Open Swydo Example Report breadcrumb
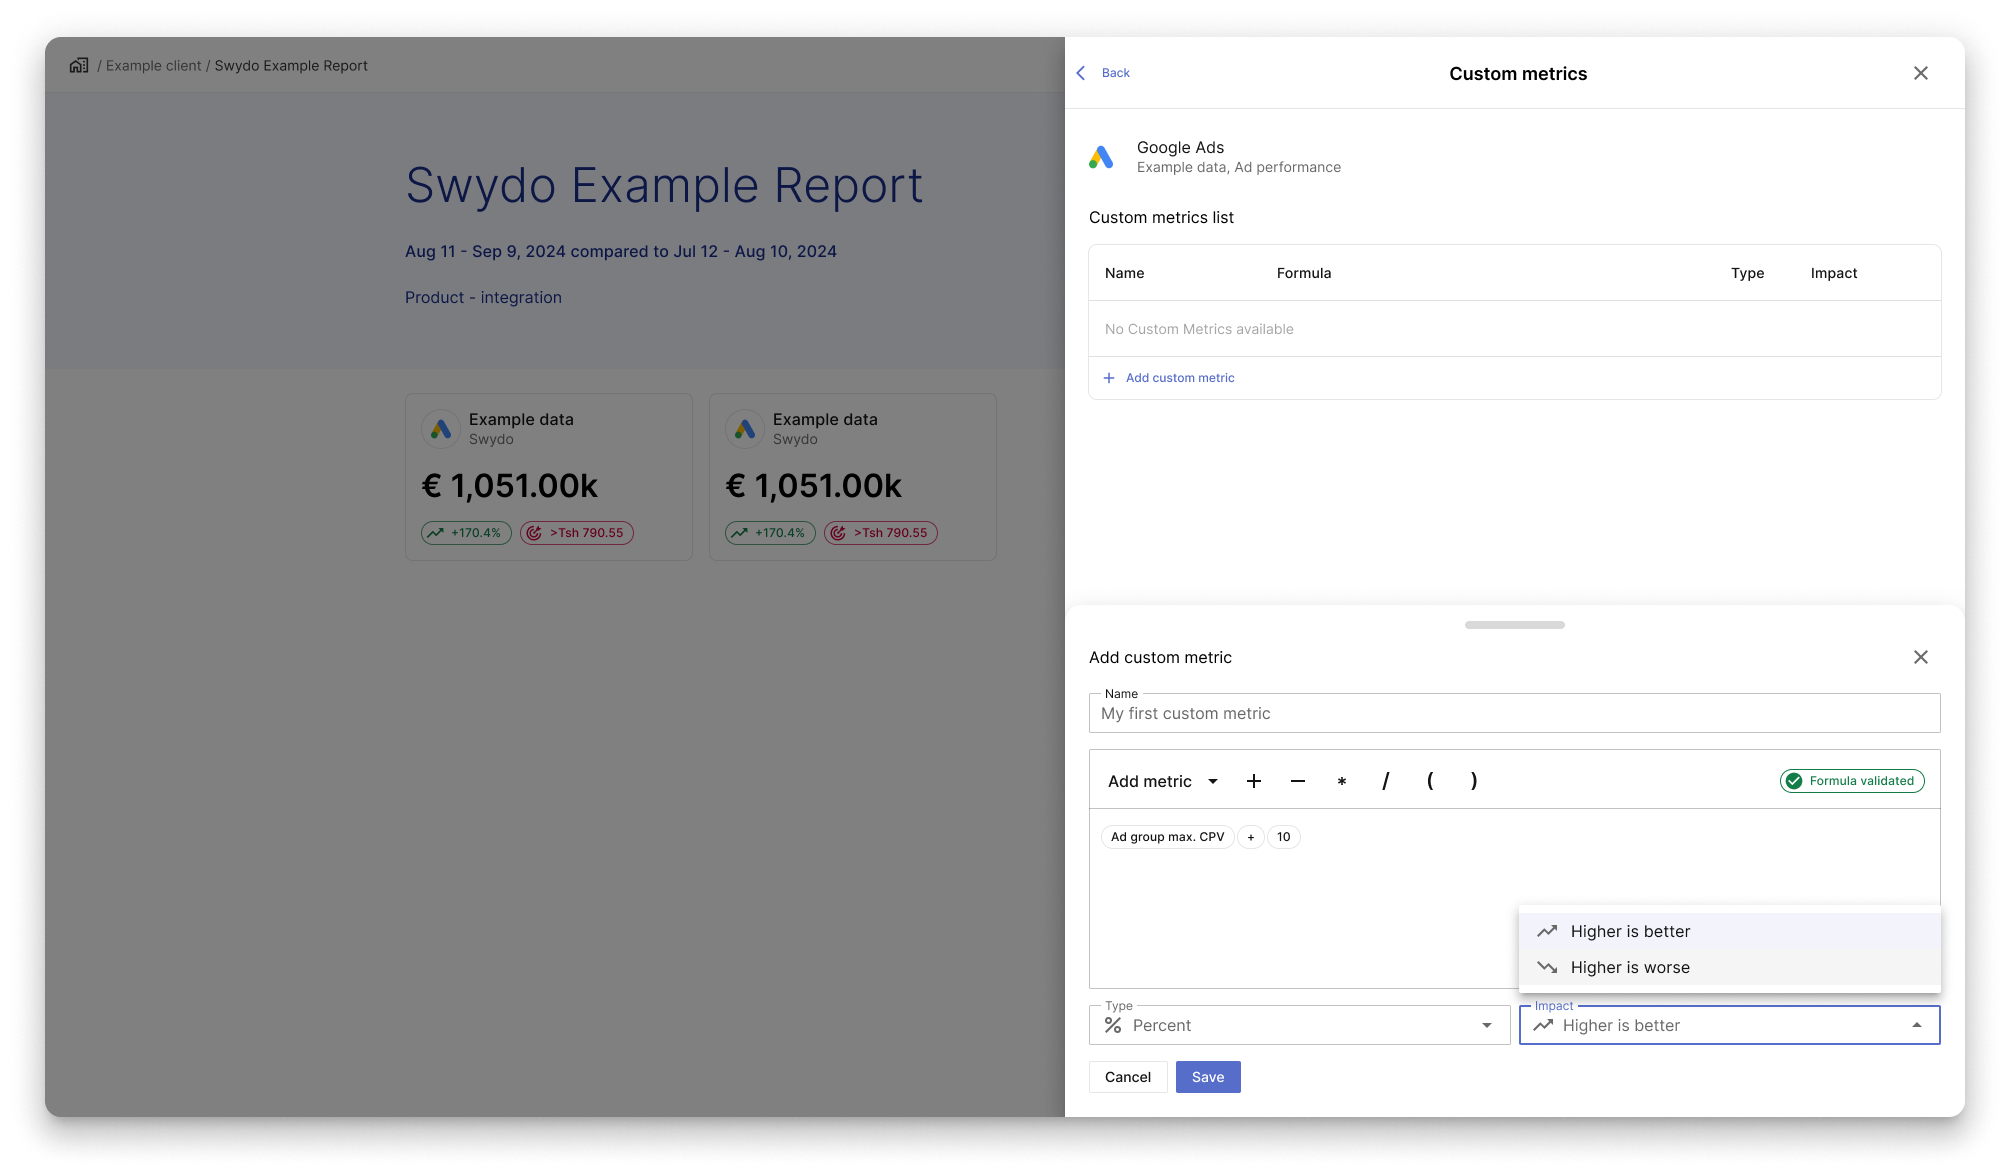 (291, 66)
